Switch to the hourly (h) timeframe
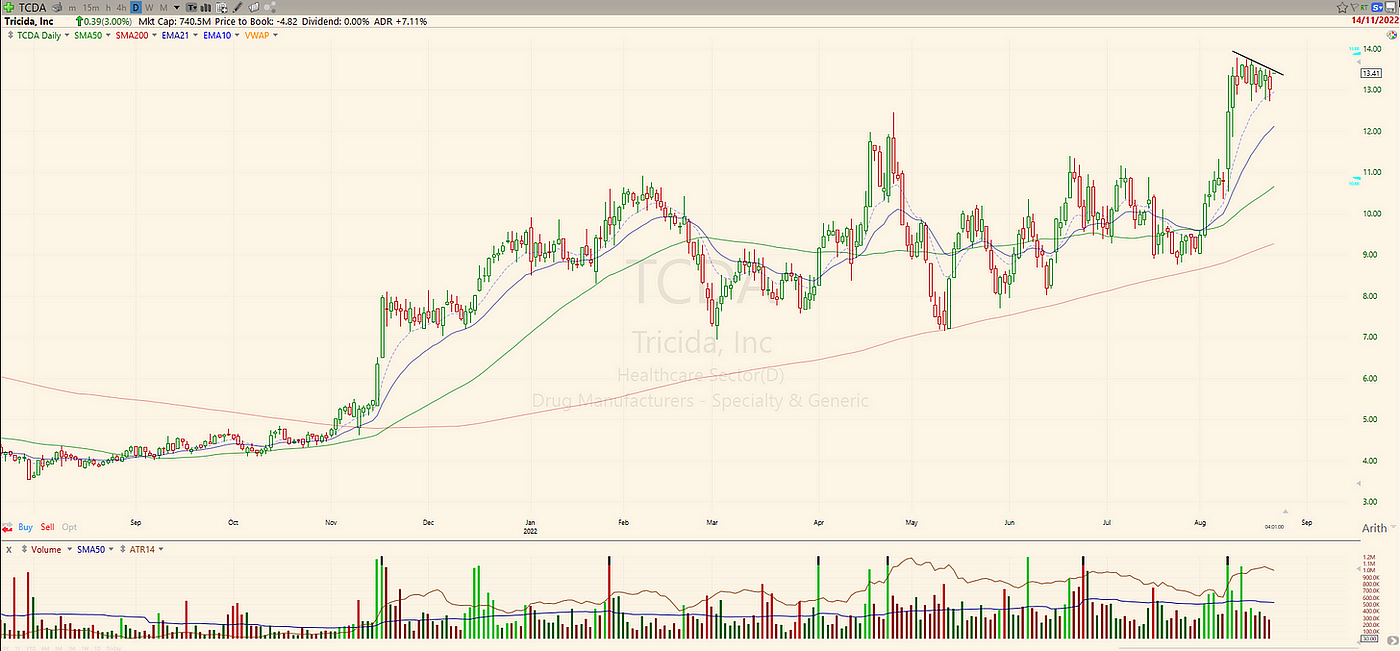Image resolution: width=1400 pixels, height=651 pixels. (108, 8)
